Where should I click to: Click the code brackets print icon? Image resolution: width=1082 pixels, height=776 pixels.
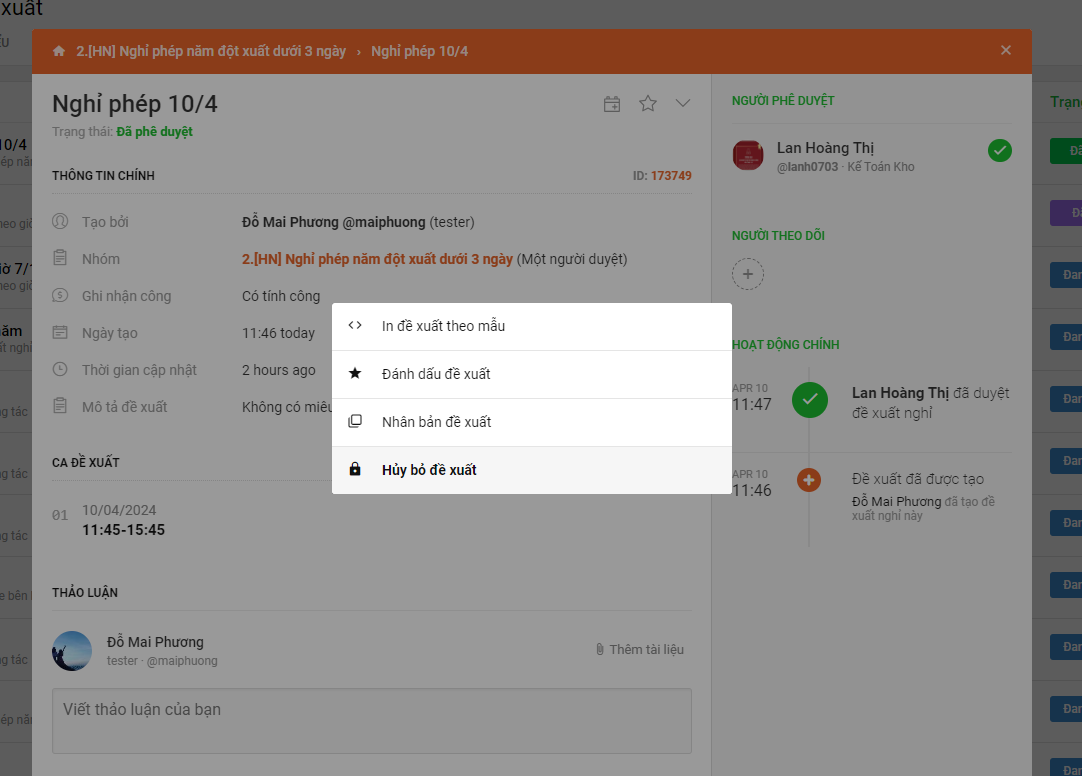(355, 325)
